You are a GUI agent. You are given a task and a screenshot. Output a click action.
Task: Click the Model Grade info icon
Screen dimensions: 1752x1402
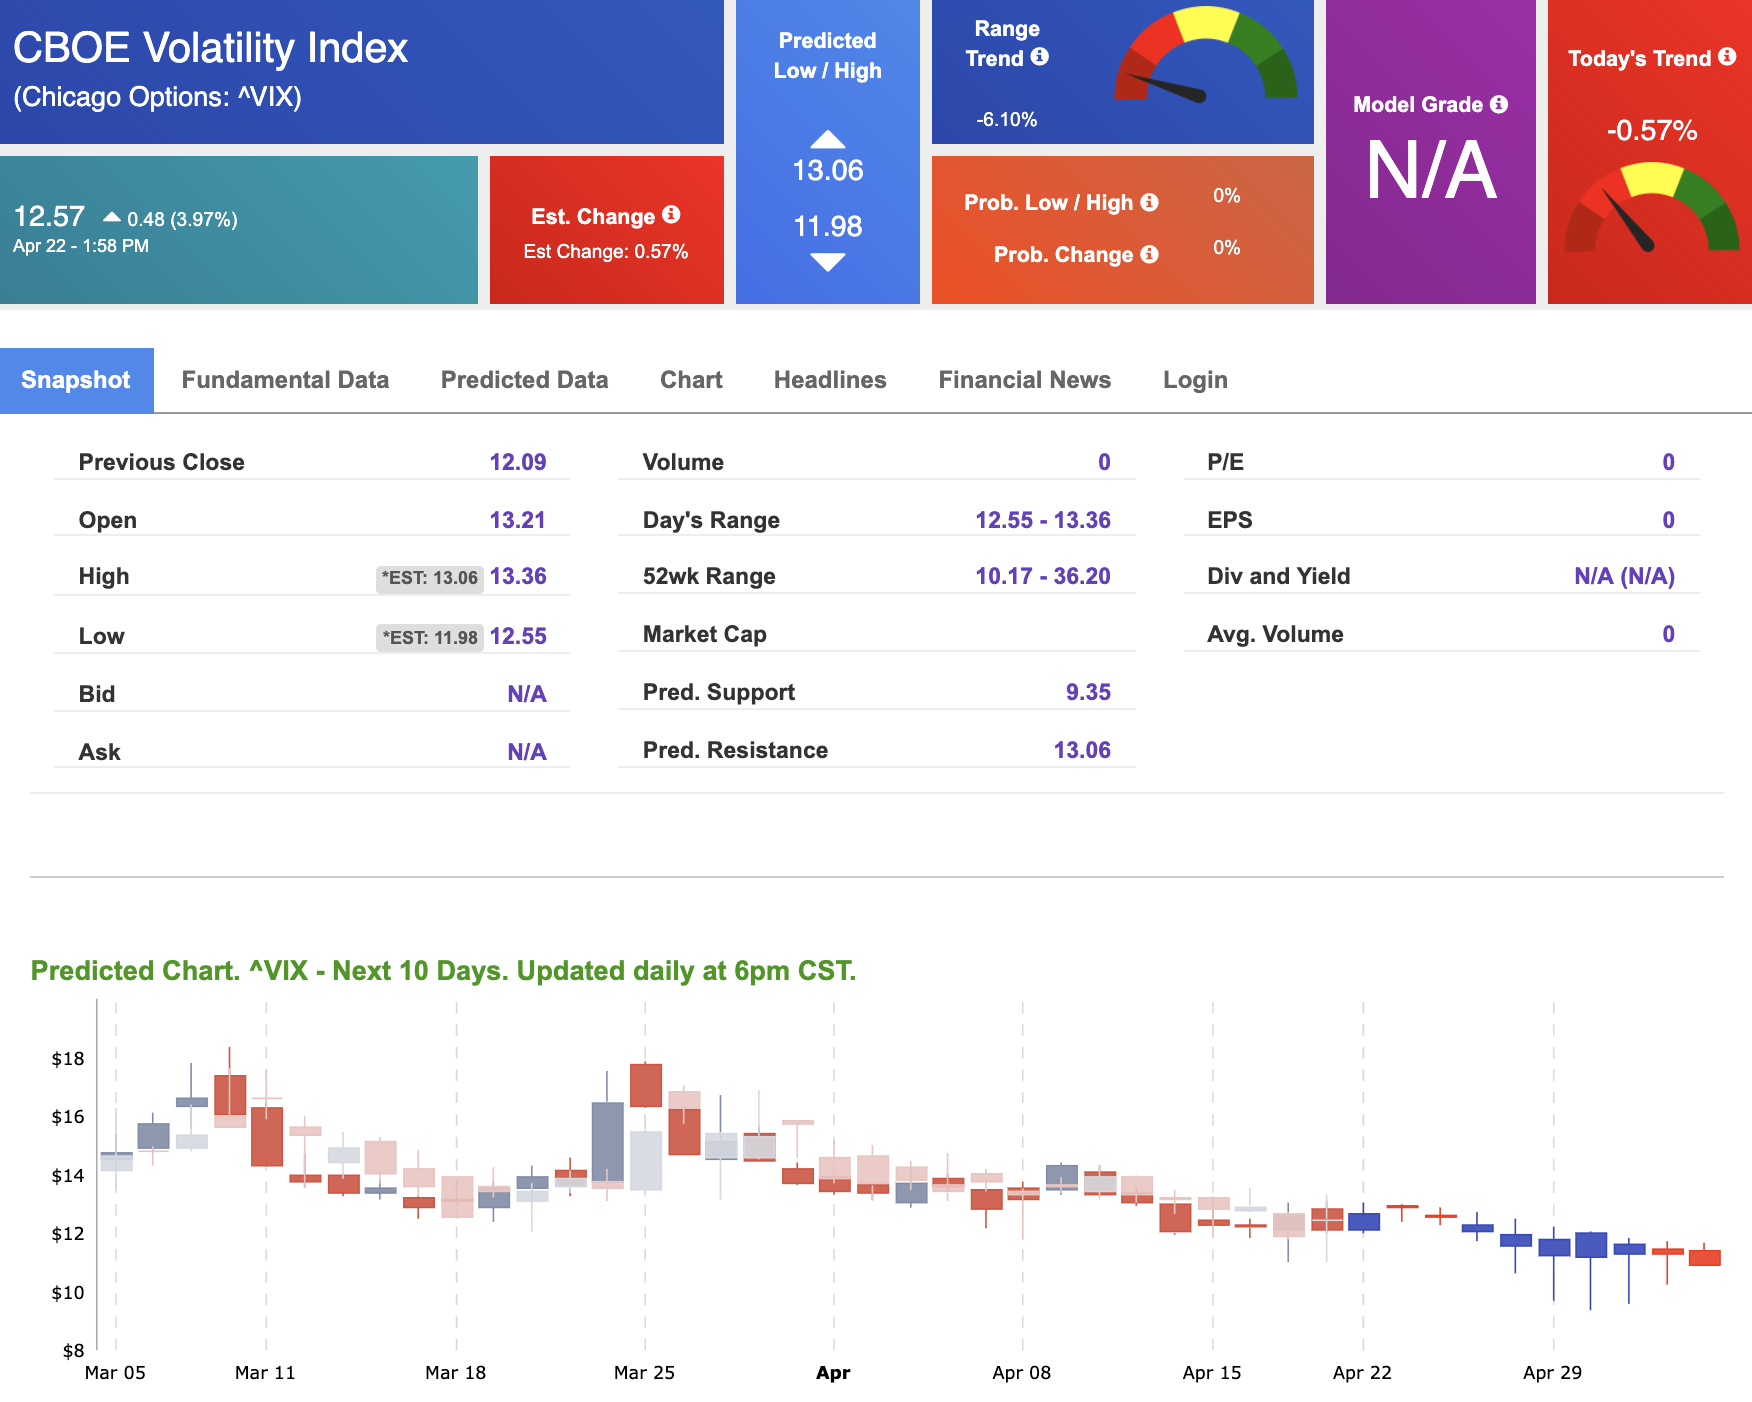click(1499, 104)
